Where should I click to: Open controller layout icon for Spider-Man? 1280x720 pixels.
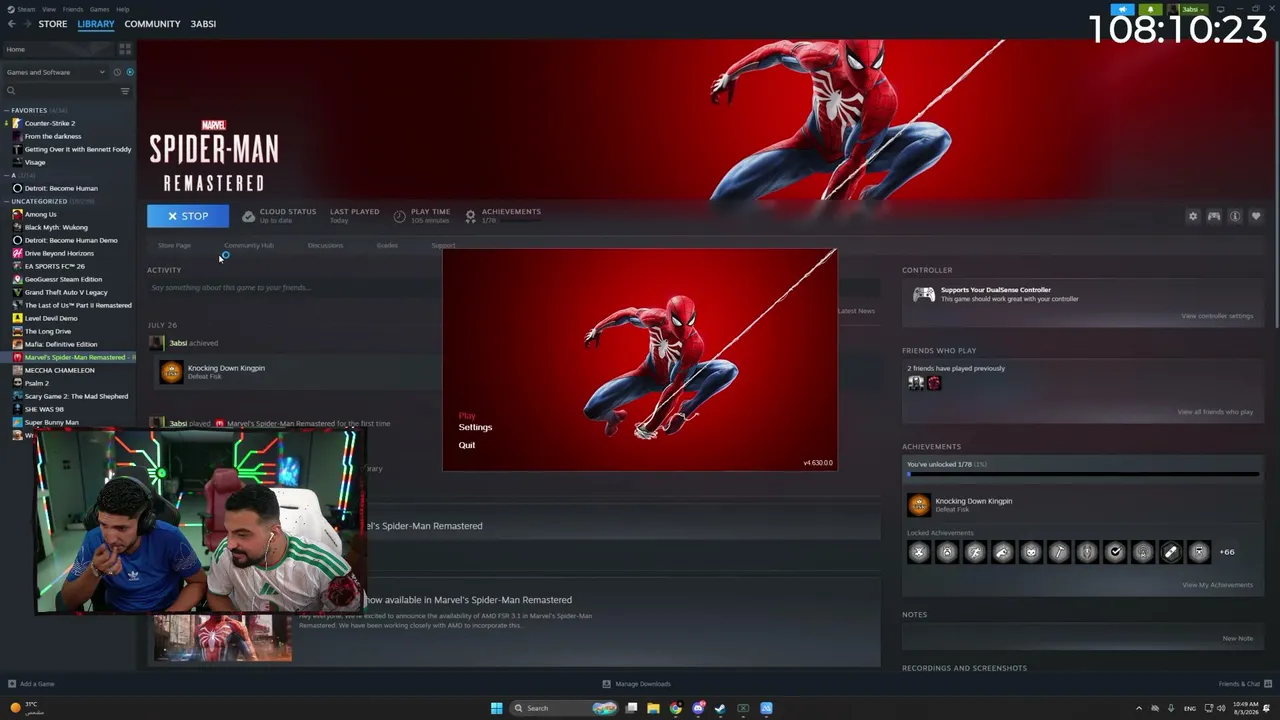tap(1214, 216)
